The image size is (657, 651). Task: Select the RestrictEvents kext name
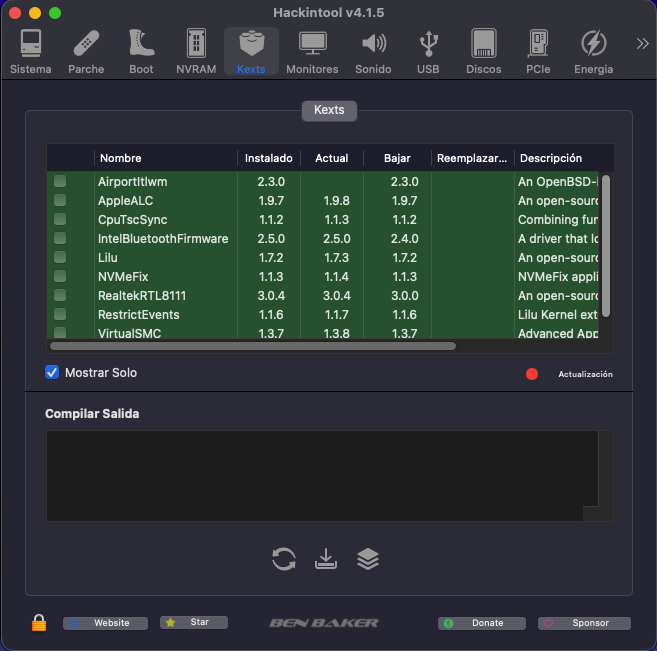point(139,314)
